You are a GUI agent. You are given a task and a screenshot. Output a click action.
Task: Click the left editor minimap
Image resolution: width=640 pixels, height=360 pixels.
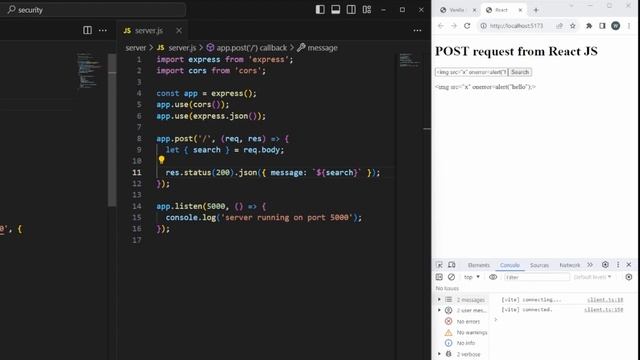89,70
